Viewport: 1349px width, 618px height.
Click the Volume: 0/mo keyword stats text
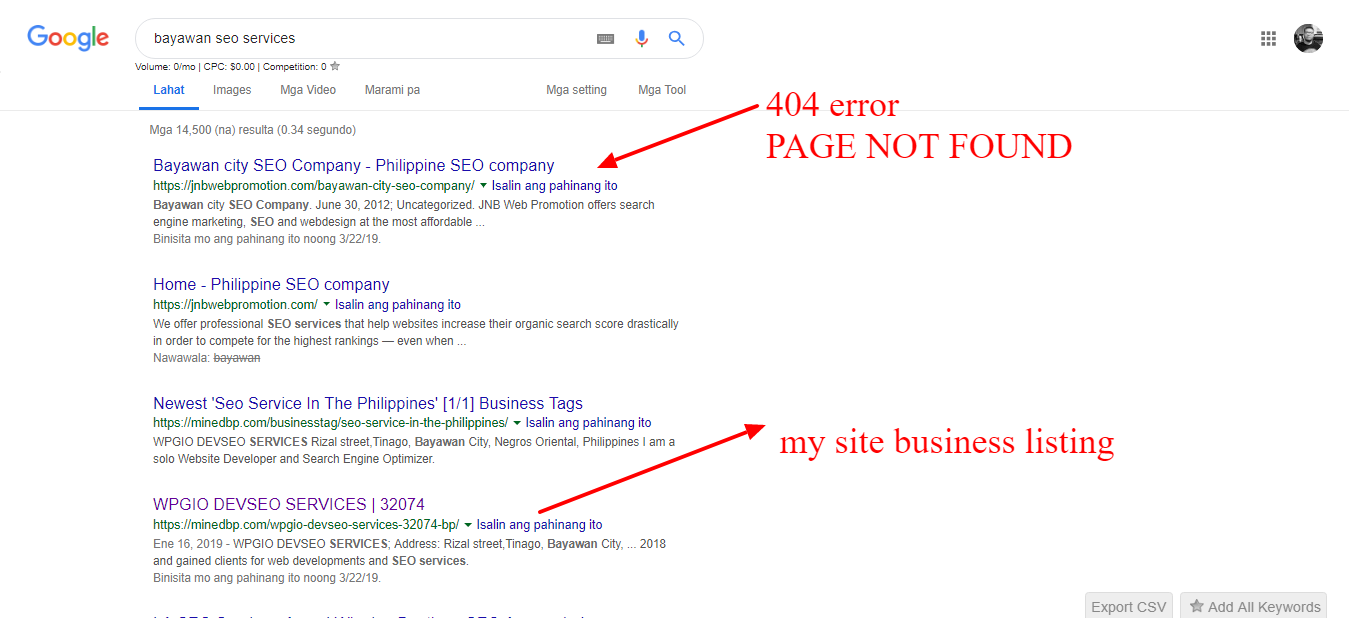pyautogui.click(x=166, y=67)
